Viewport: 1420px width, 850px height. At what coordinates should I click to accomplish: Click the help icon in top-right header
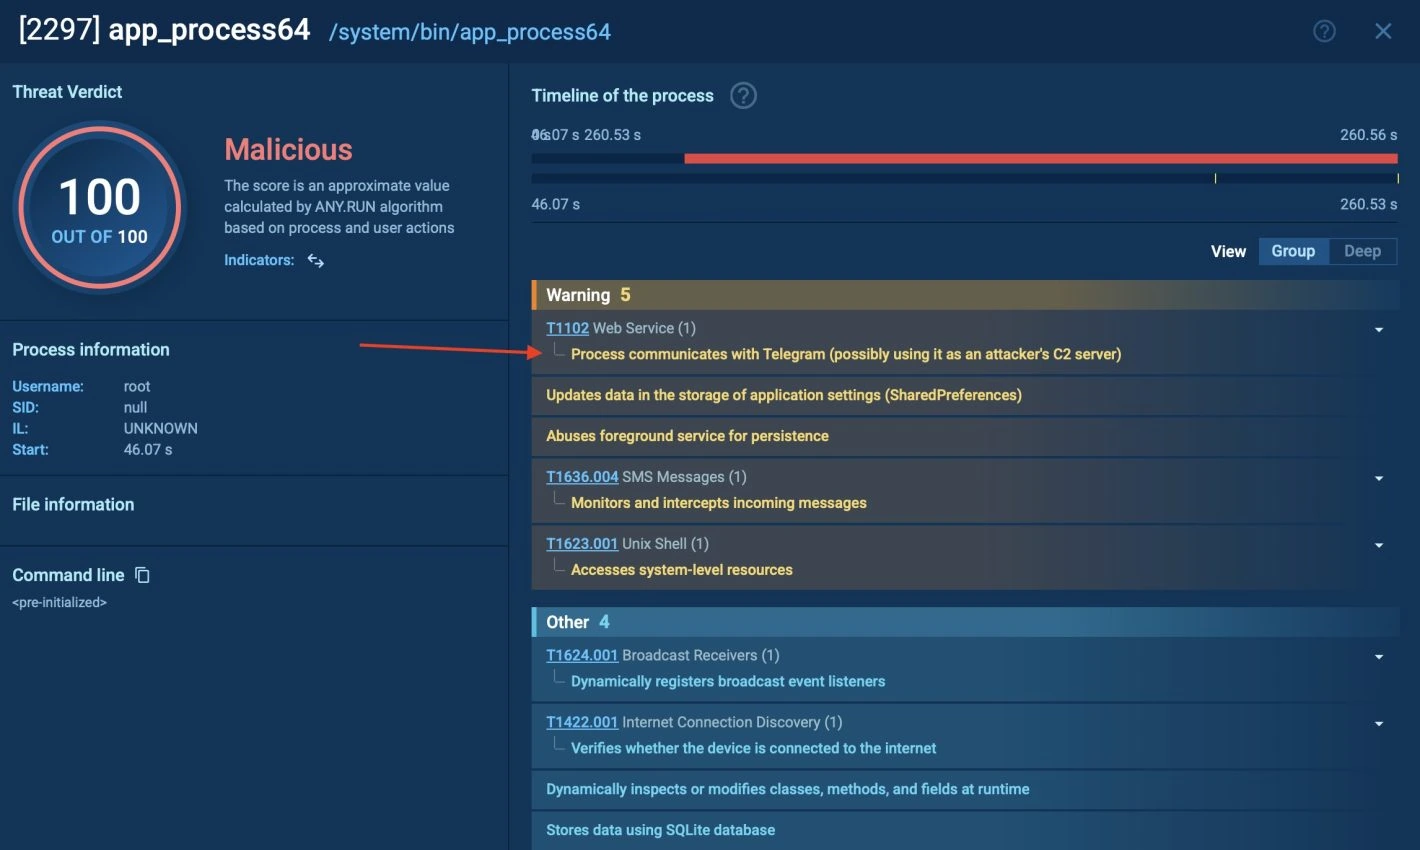(x=1324, y=31)
